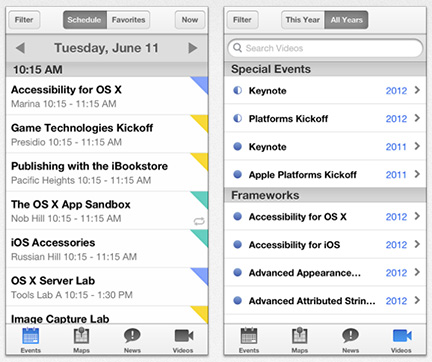Tap the blue corner flag on Accessibility for OS X session
The width and height of the screenshot is (432, 362).
[201, 83]
